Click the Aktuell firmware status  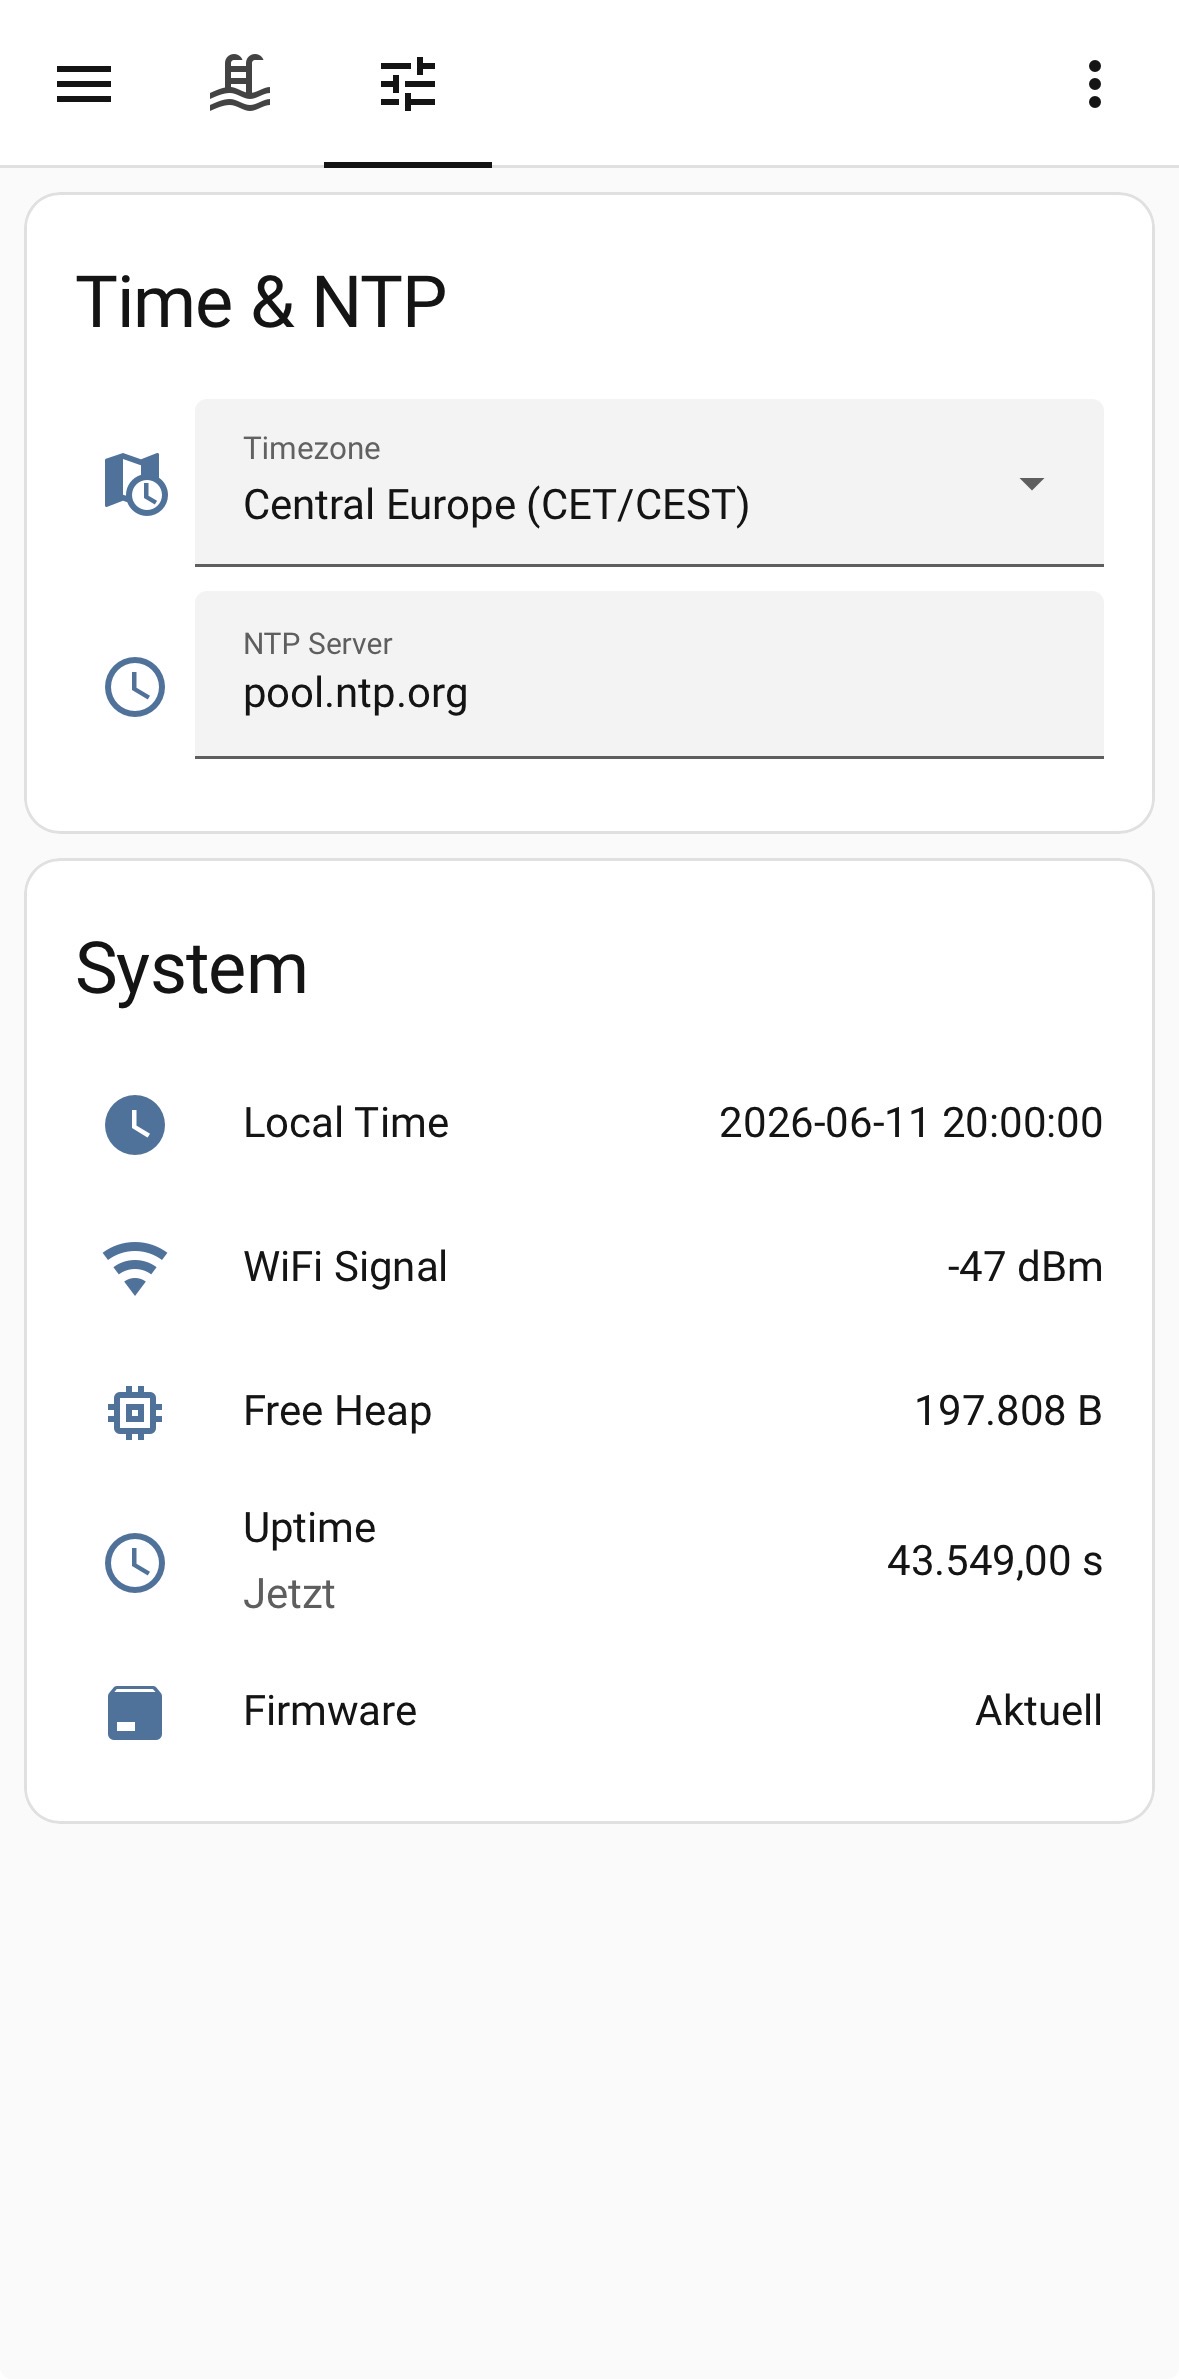coord(1039,1711)
